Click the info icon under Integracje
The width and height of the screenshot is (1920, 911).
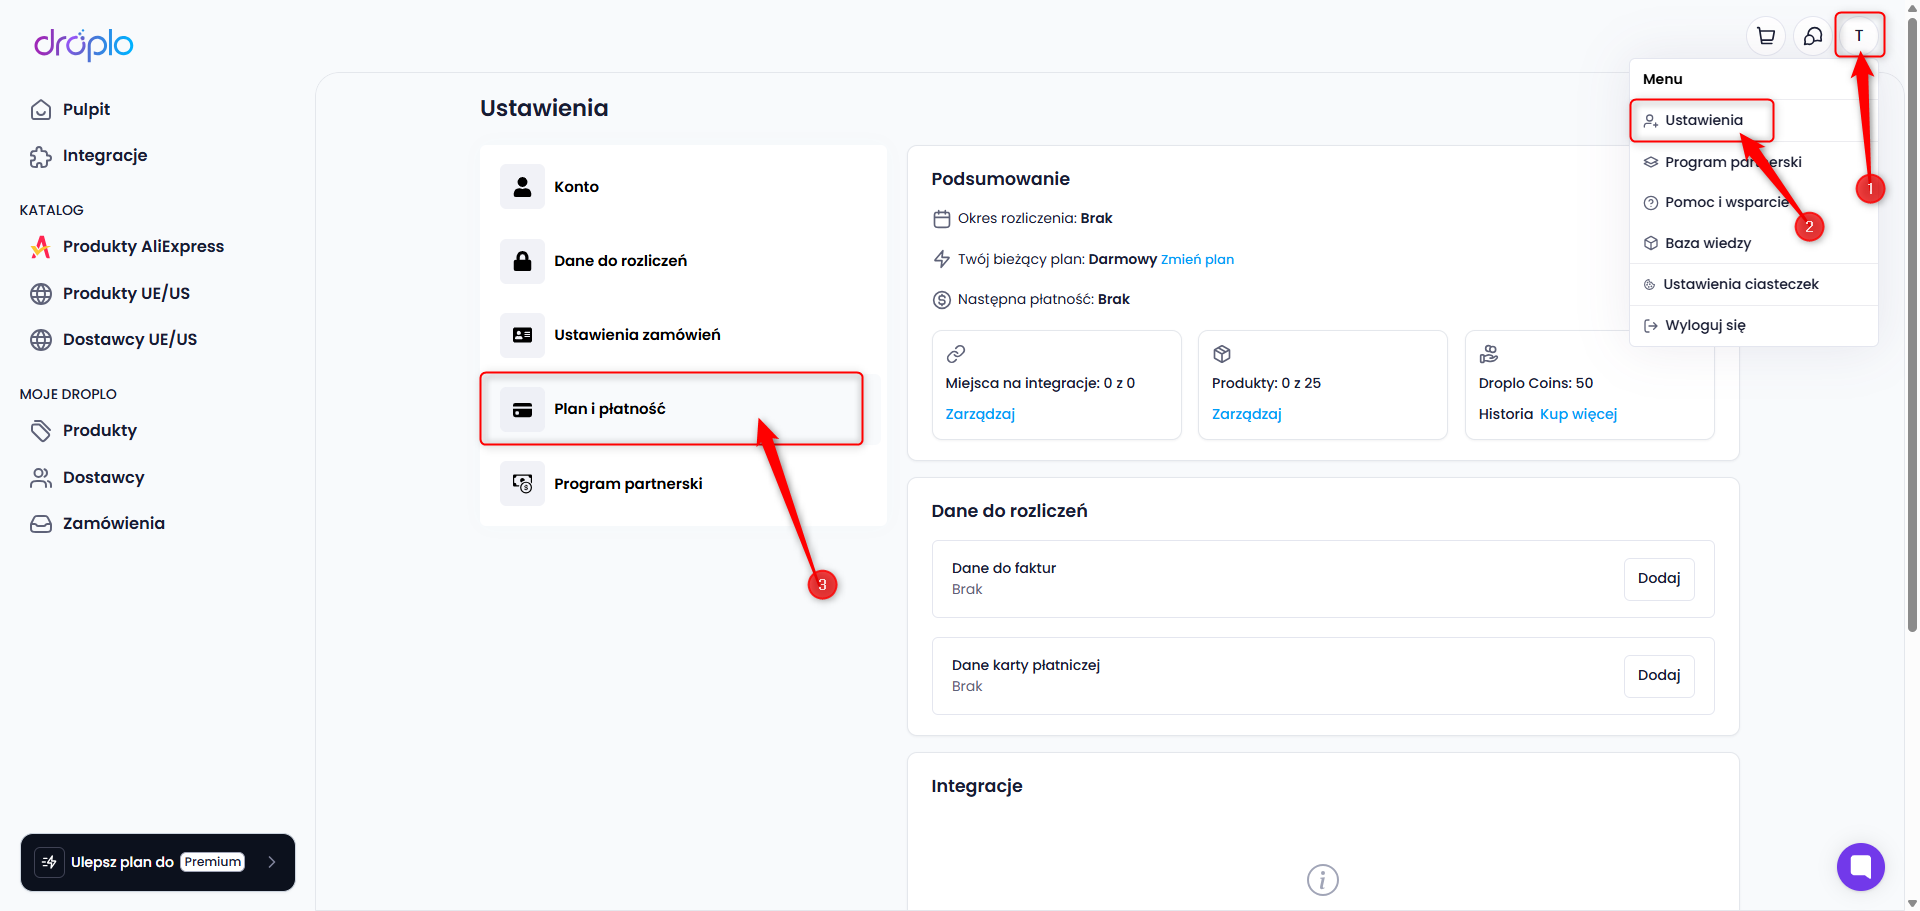1322,880
